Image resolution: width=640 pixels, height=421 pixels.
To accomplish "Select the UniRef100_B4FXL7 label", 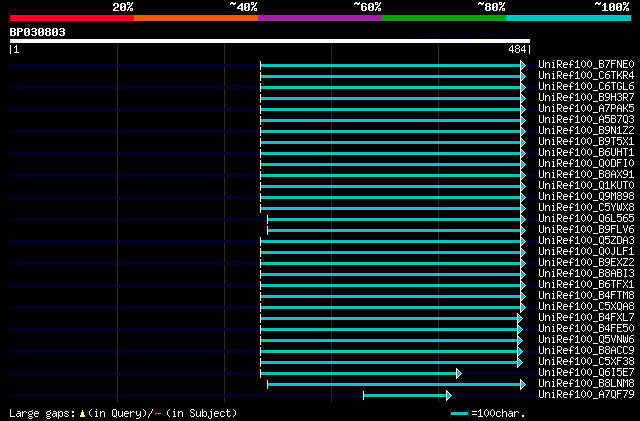I will pos(586,318).
